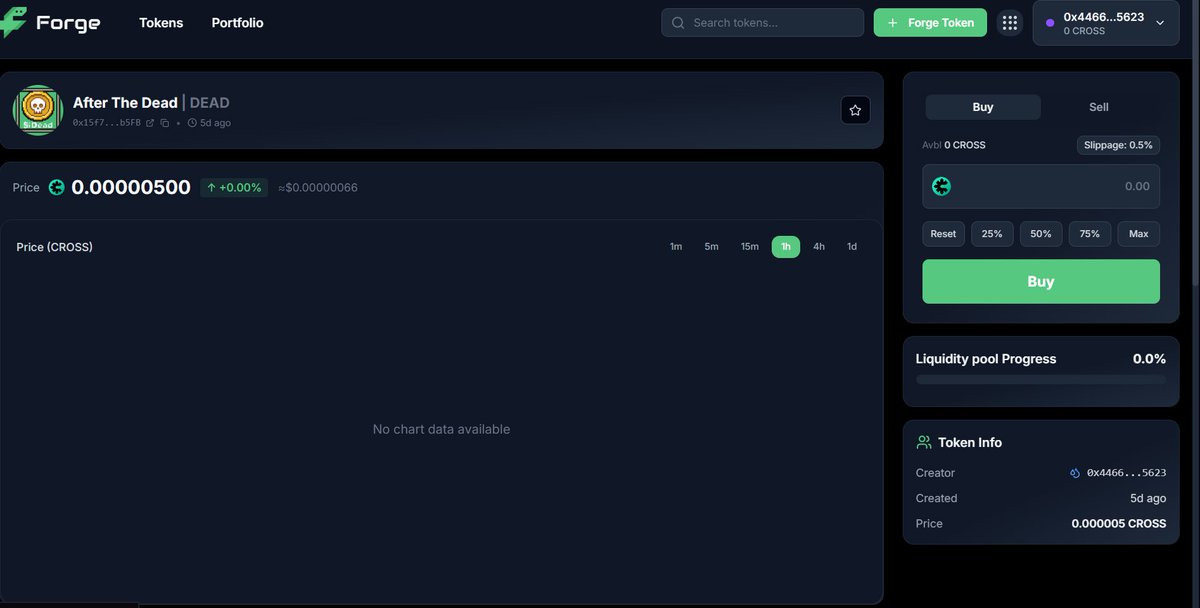Screen dimensions: 1200x608
Task: Select the 1d chart interval
Action: point(852,247)
